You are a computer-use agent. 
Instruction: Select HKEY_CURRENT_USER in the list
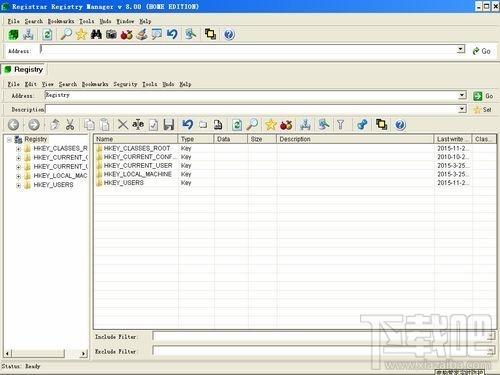click(138, 166)
